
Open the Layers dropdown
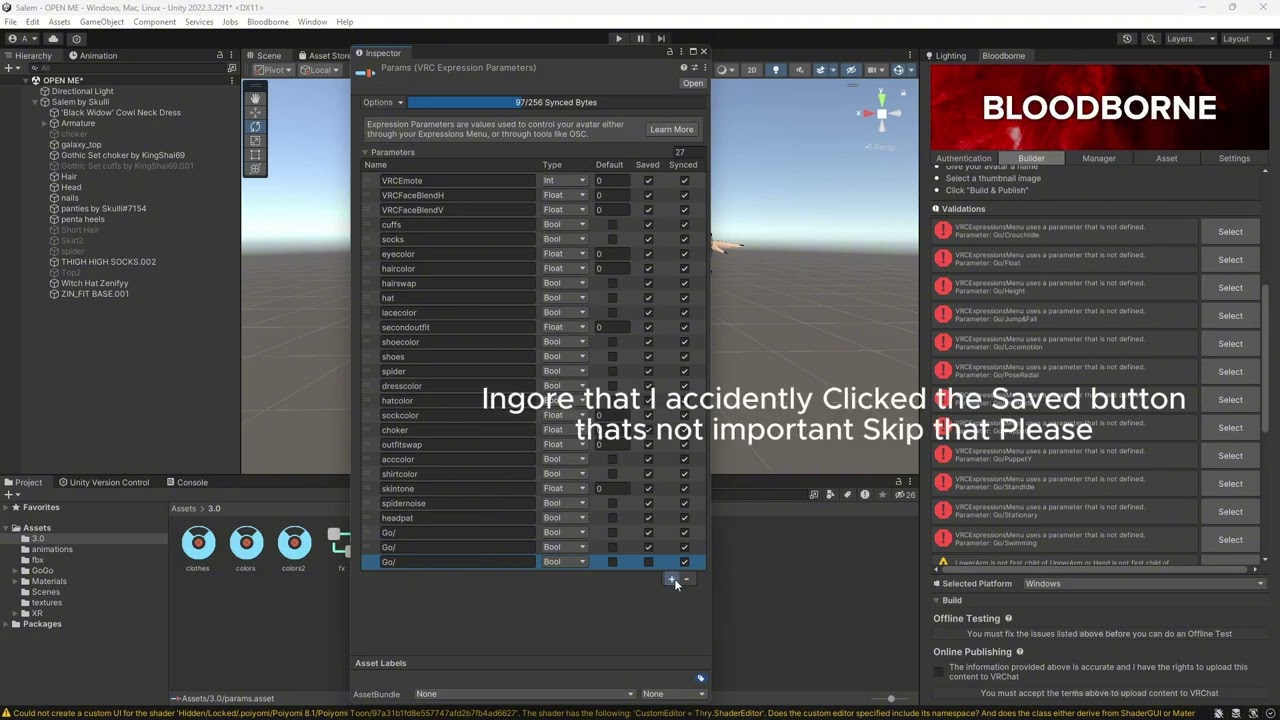[x=1190, y=39]
